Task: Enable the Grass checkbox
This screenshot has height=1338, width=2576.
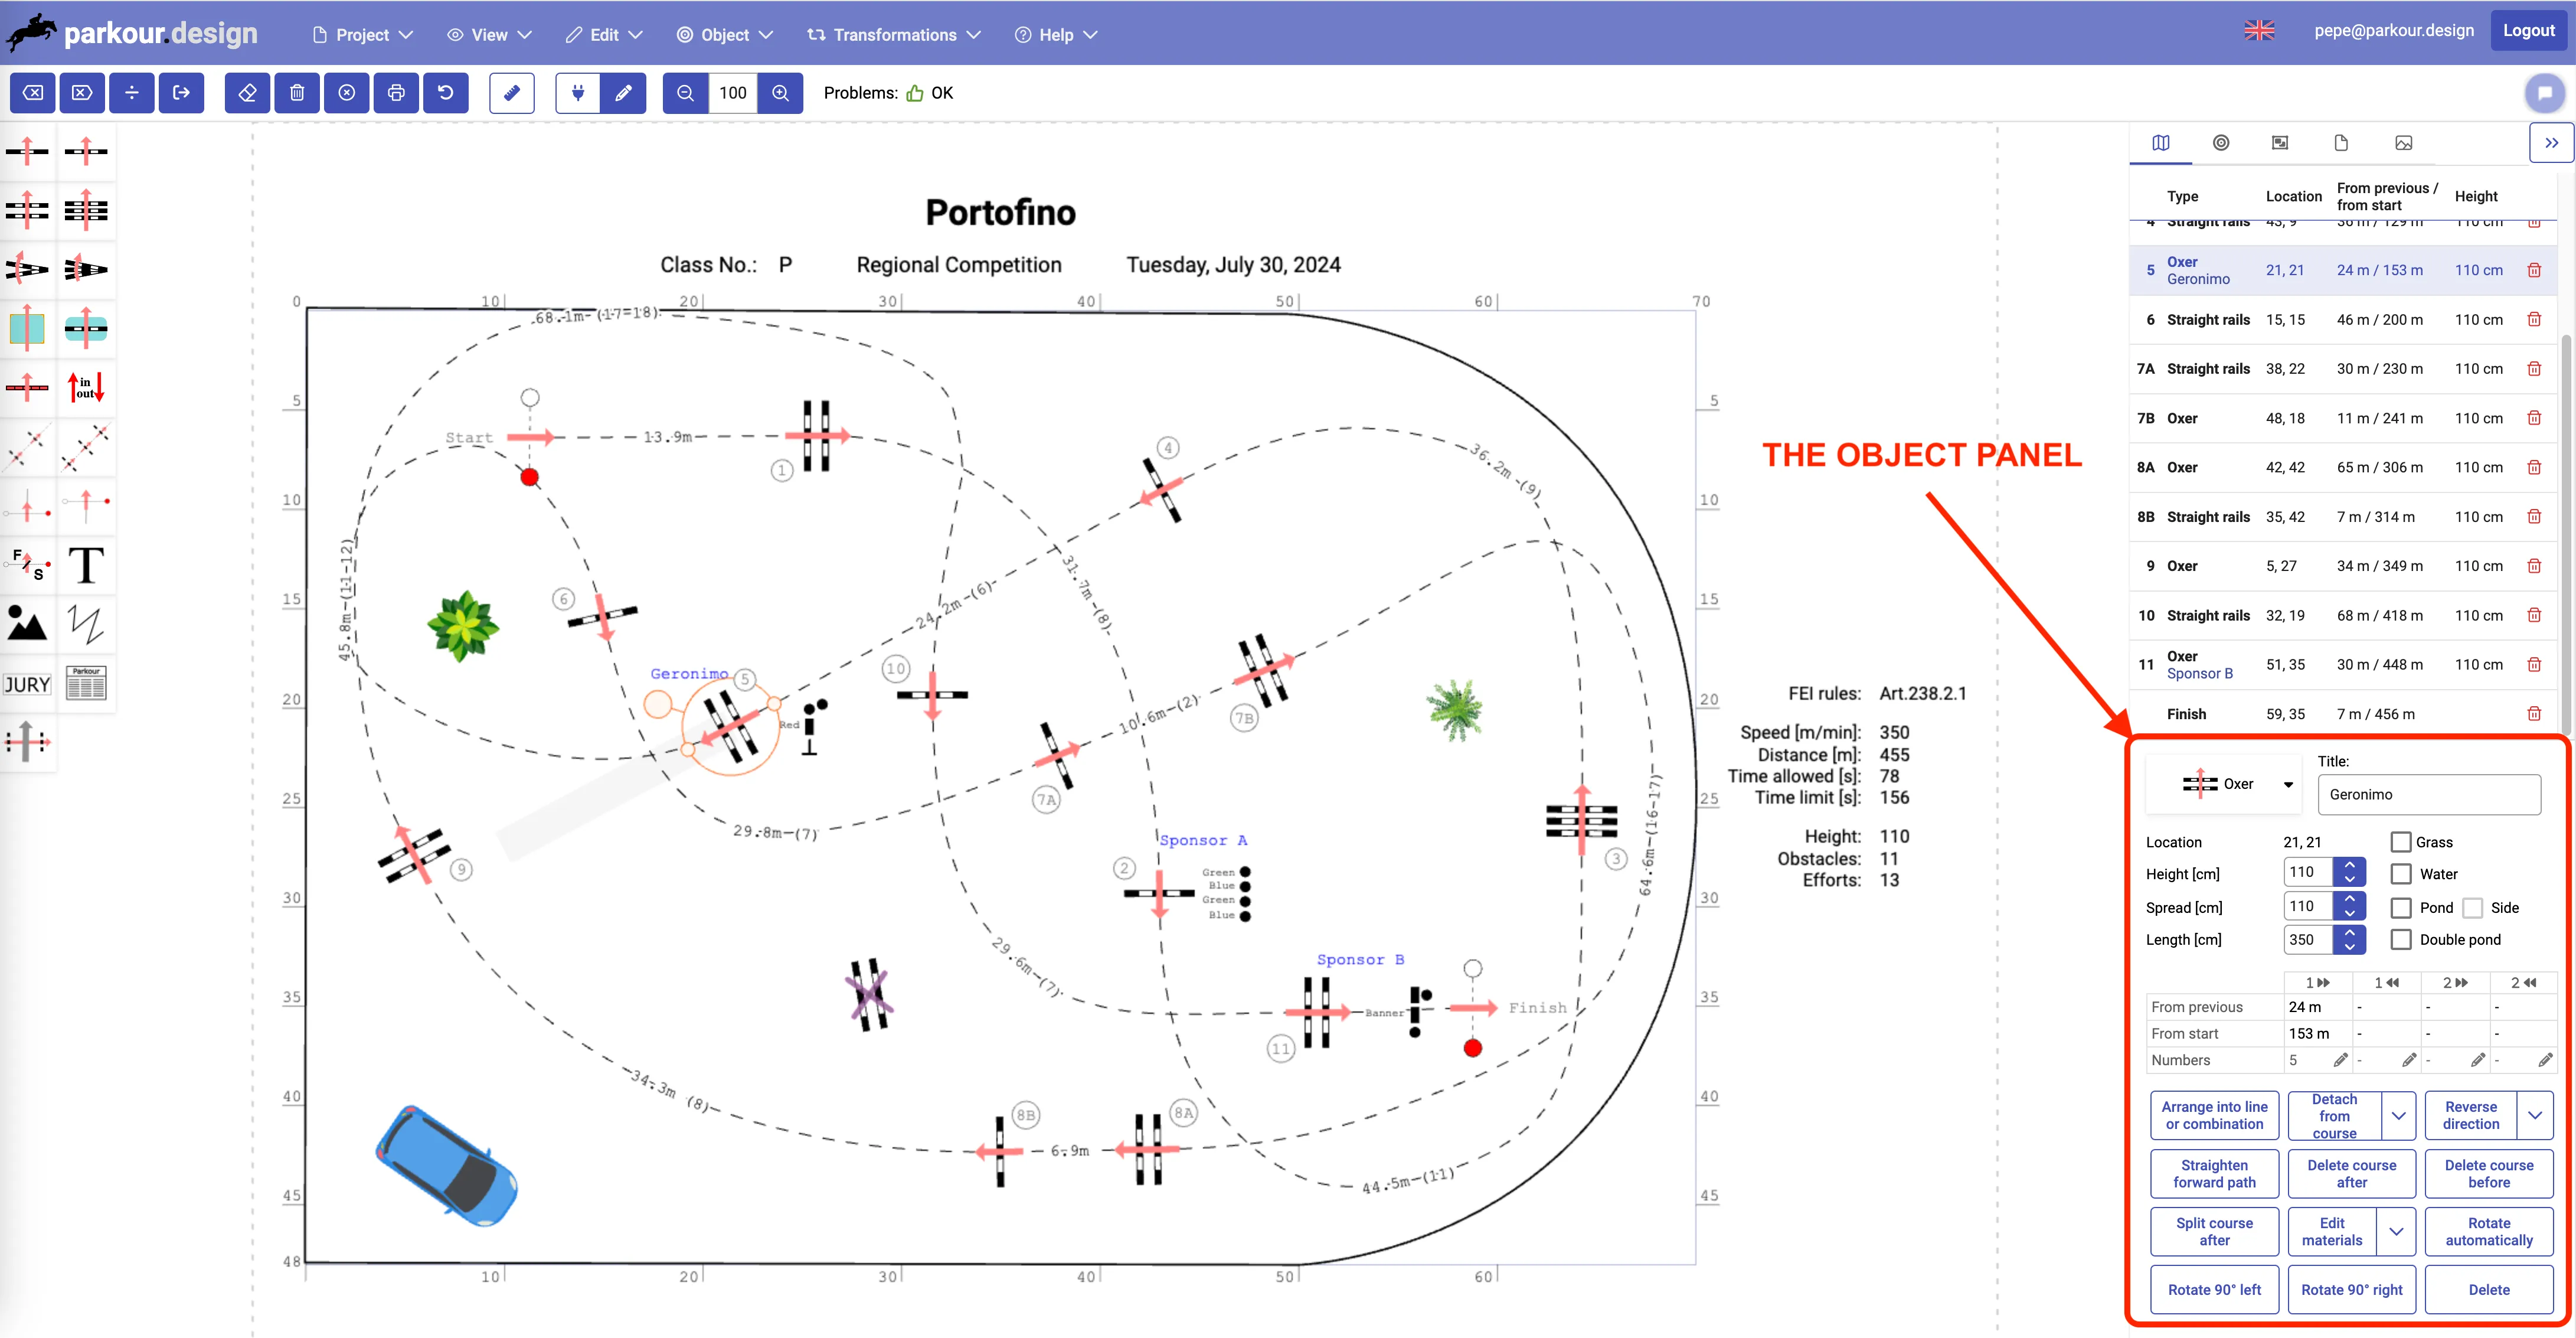Action: 2400,842
